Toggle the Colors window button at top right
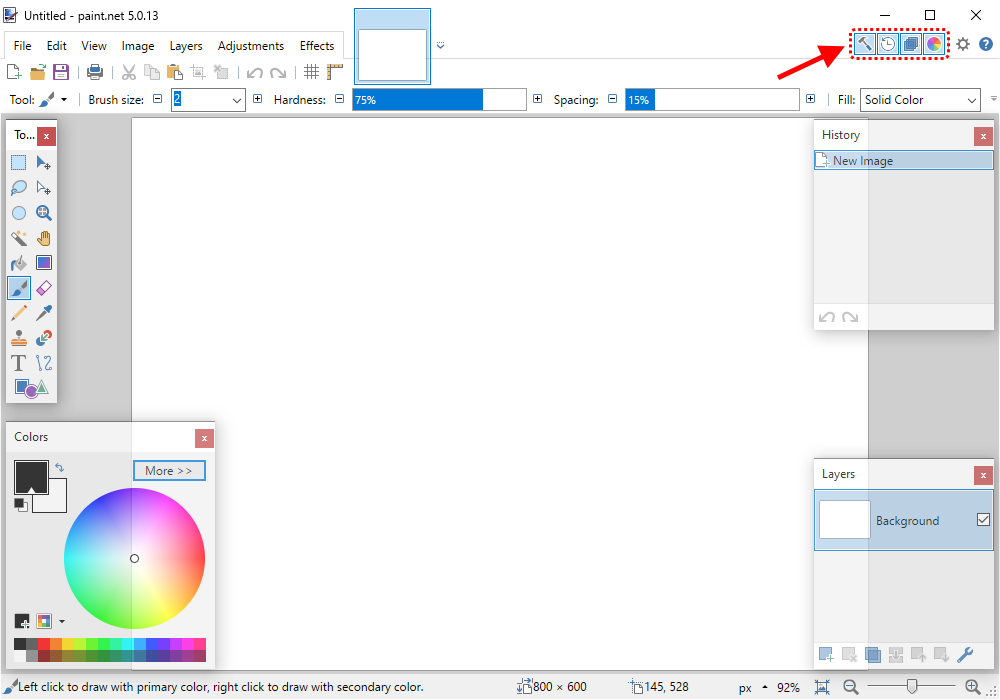Image resolution: width=1000 pixels, height=700 pixels. [934, 44]
